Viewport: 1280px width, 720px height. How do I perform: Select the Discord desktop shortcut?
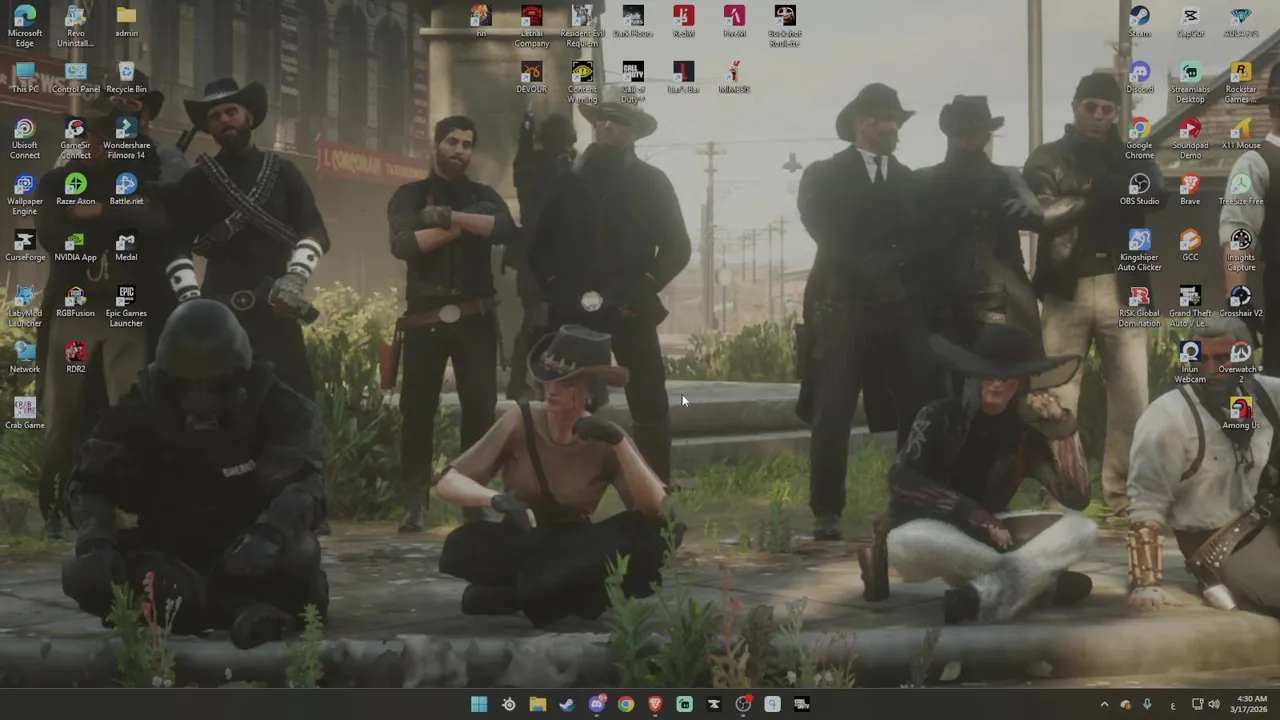click(1139, 78)
